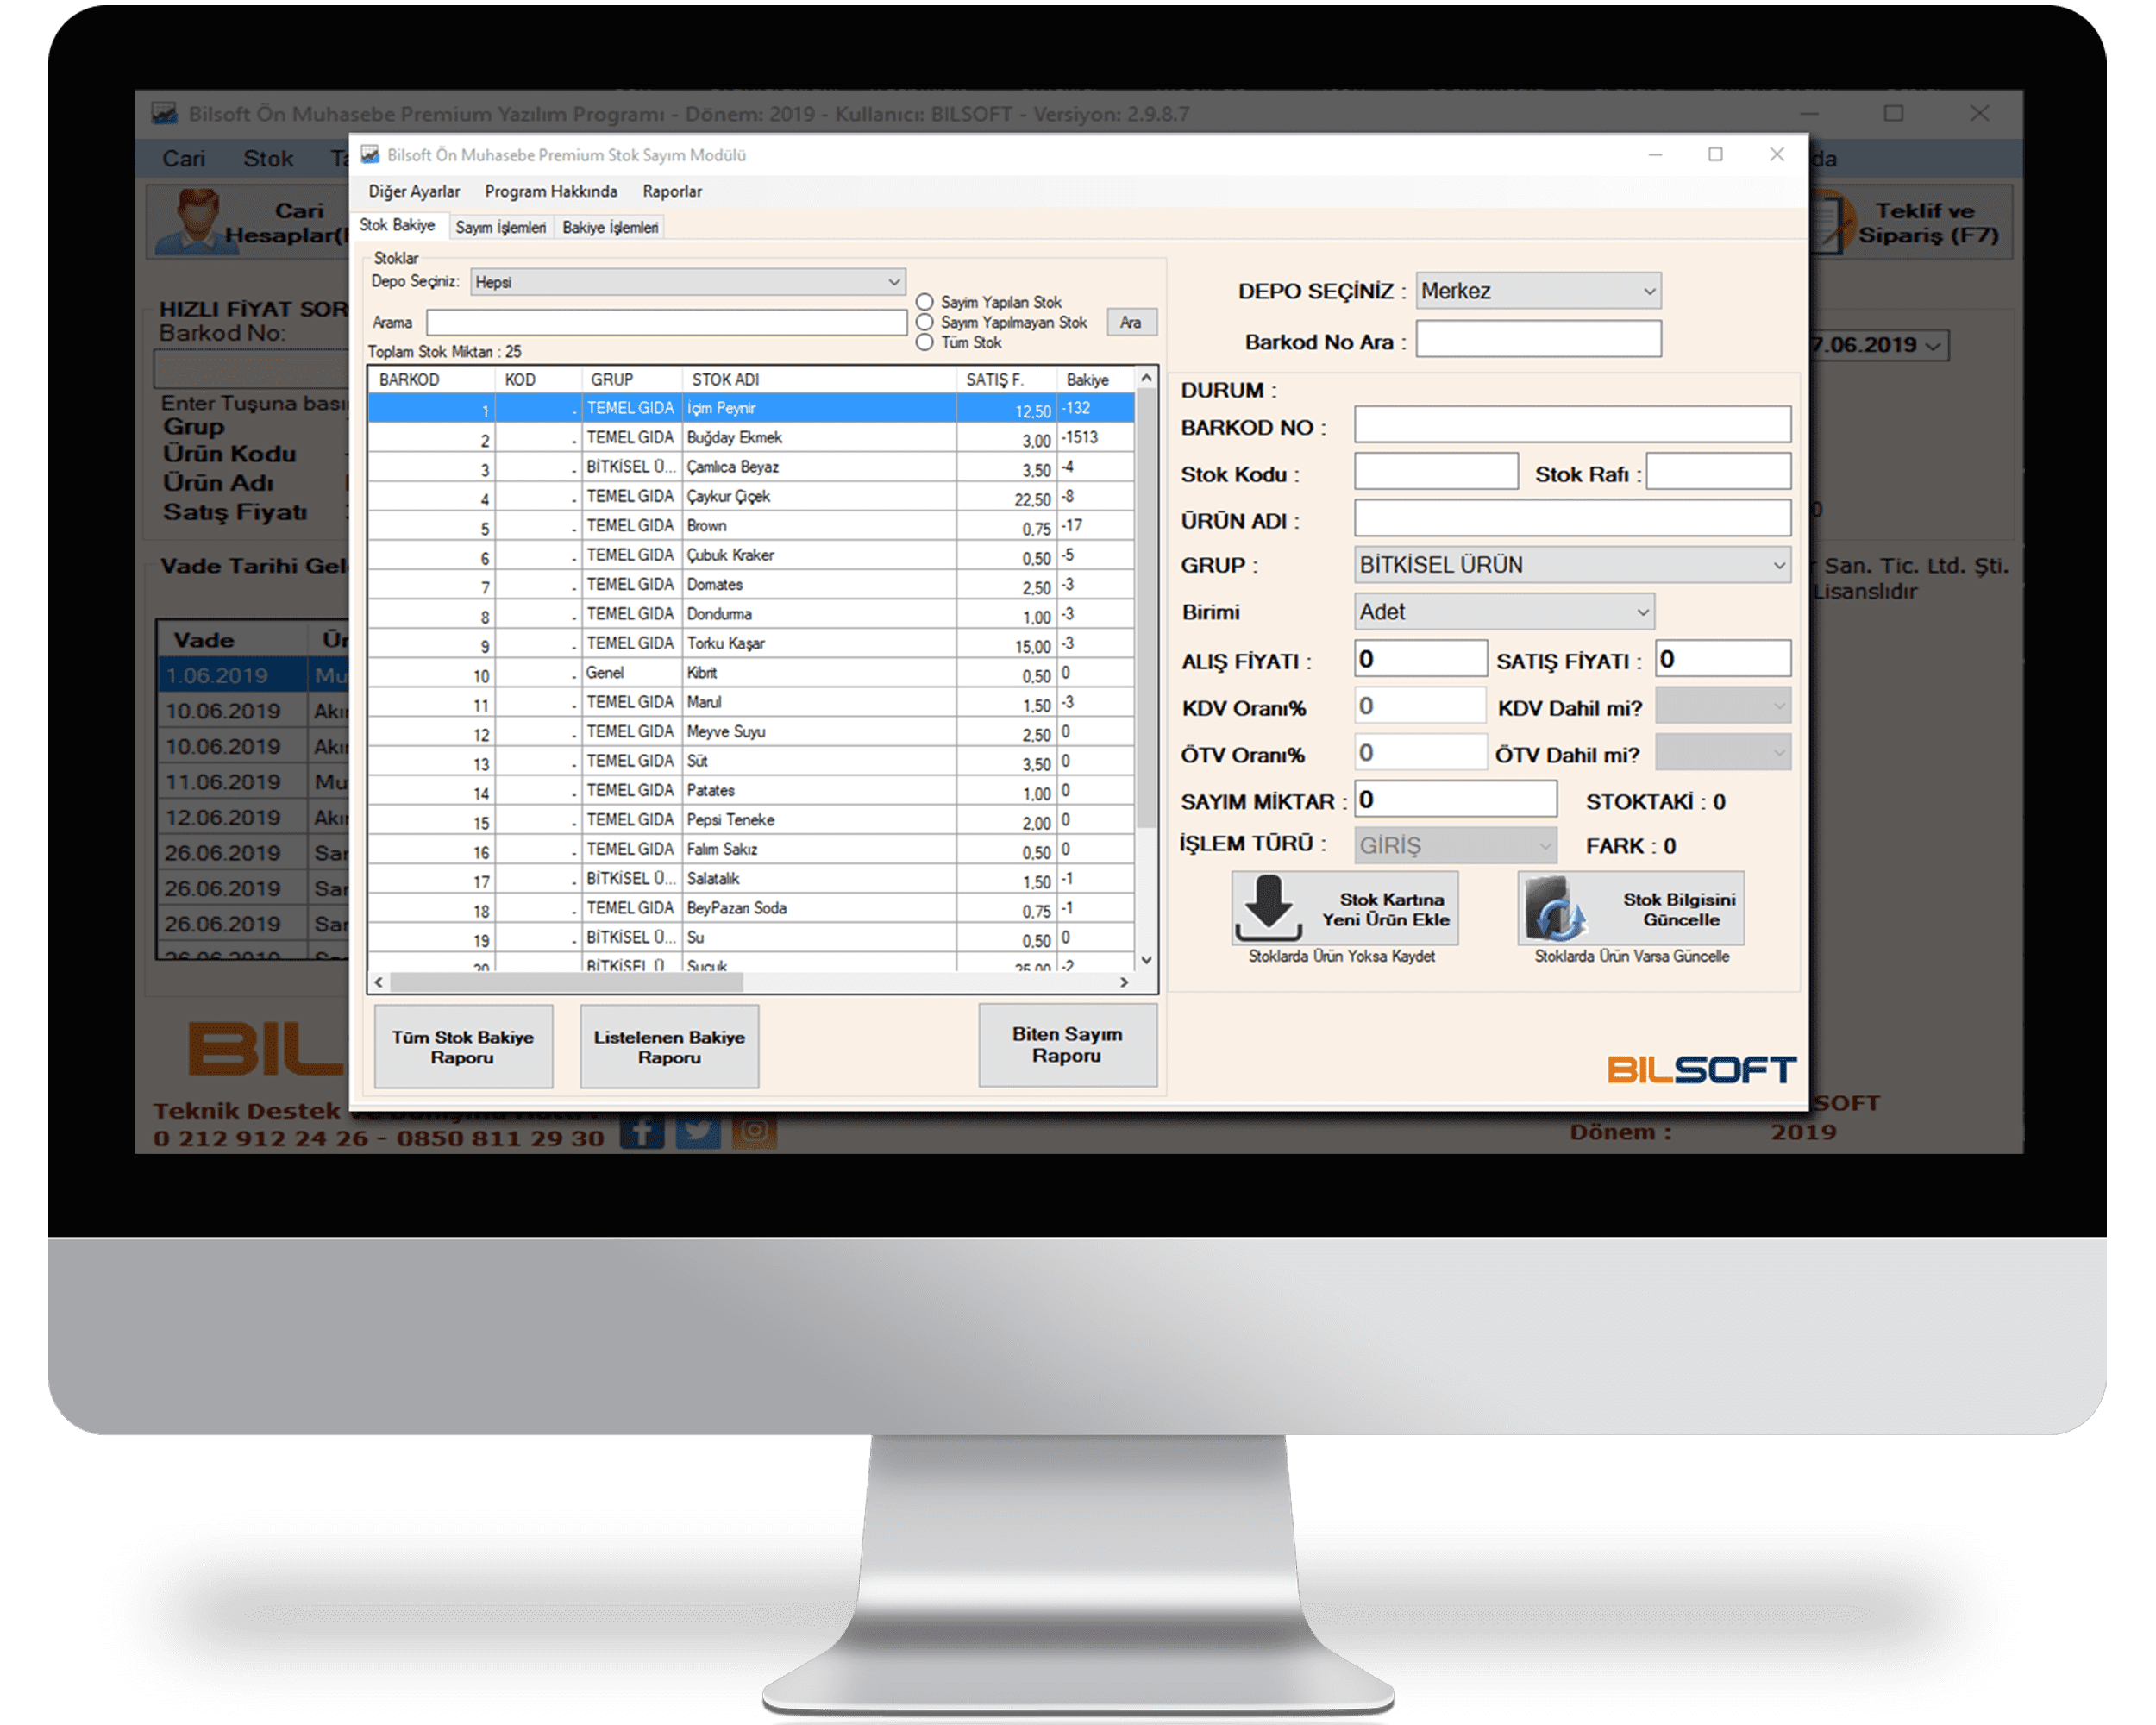Click the BARKOD column header
This screenshot has height=1725, width=2156.
432,380
